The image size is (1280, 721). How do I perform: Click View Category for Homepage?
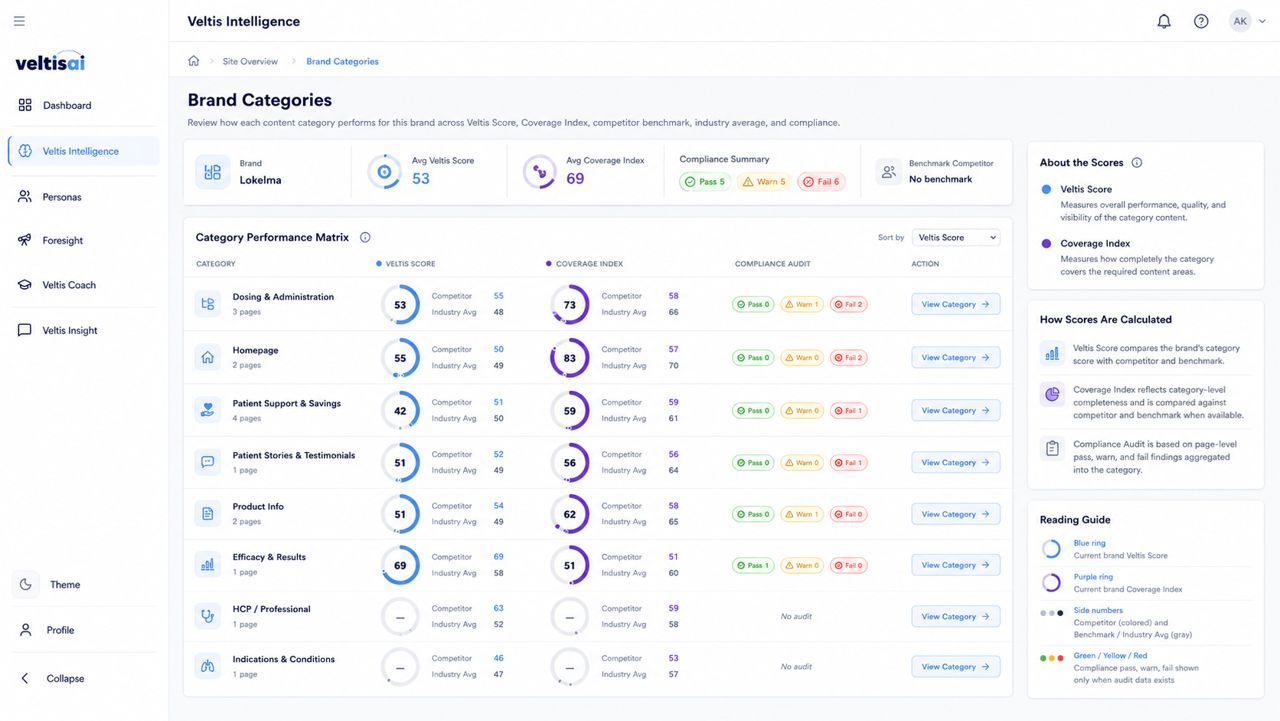click(x=955, y=357)
